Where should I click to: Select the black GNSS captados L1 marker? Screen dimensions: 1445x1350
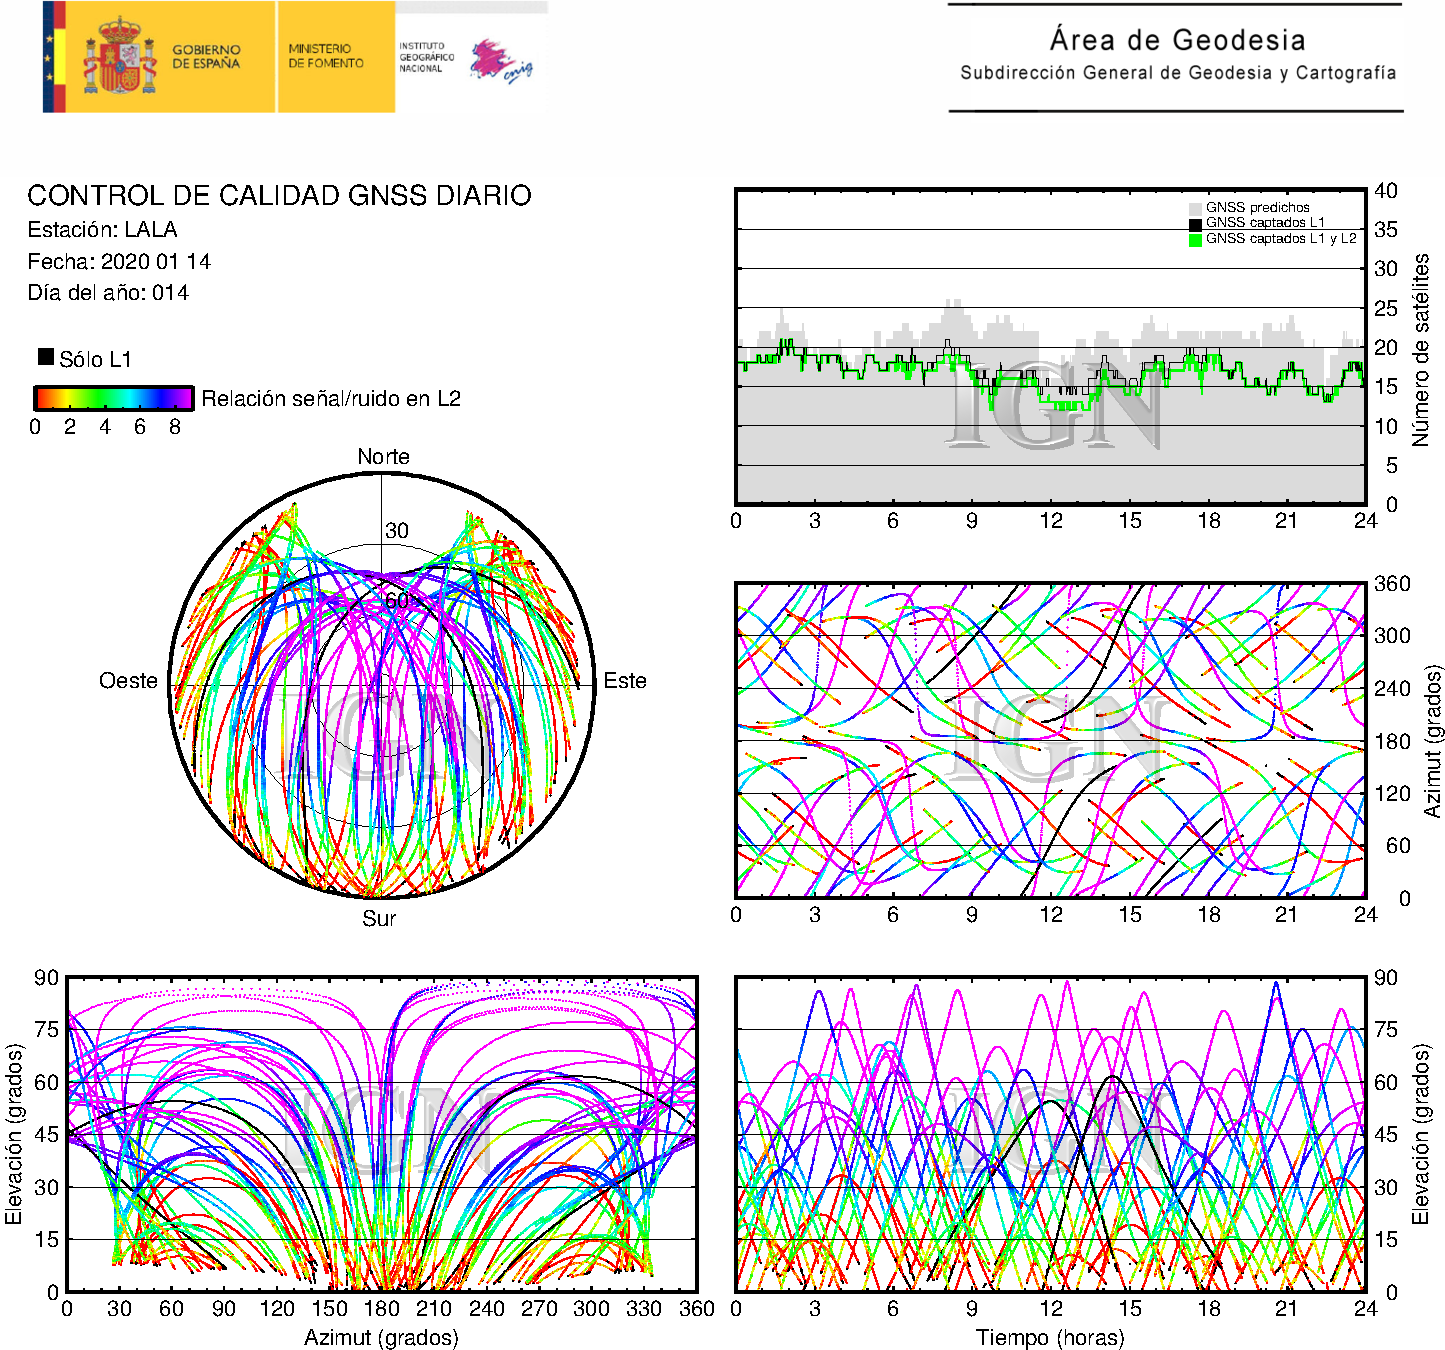coord(1195,223)
